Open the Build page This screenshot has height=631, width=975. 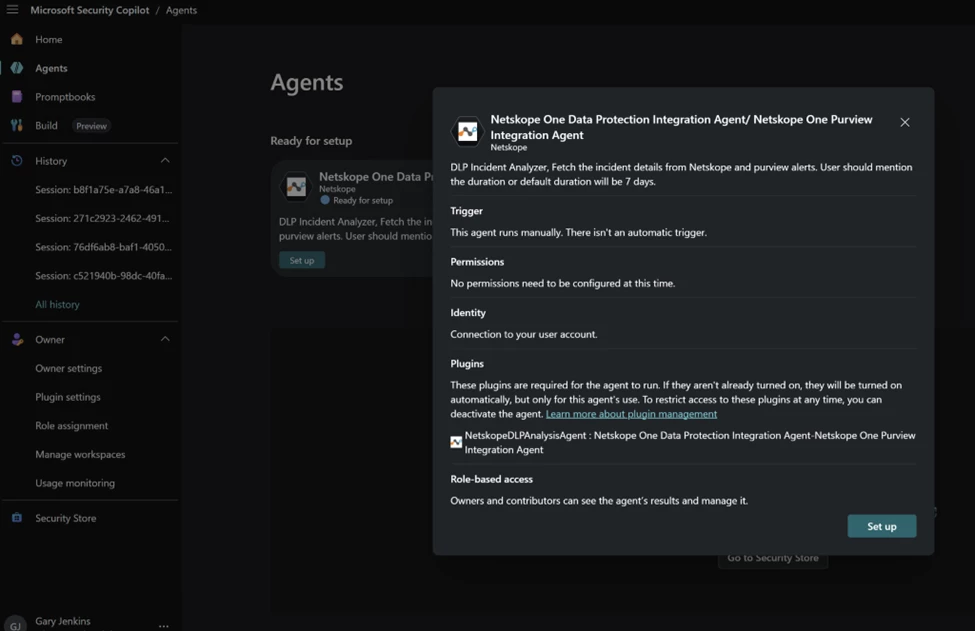tap(46, 125)
